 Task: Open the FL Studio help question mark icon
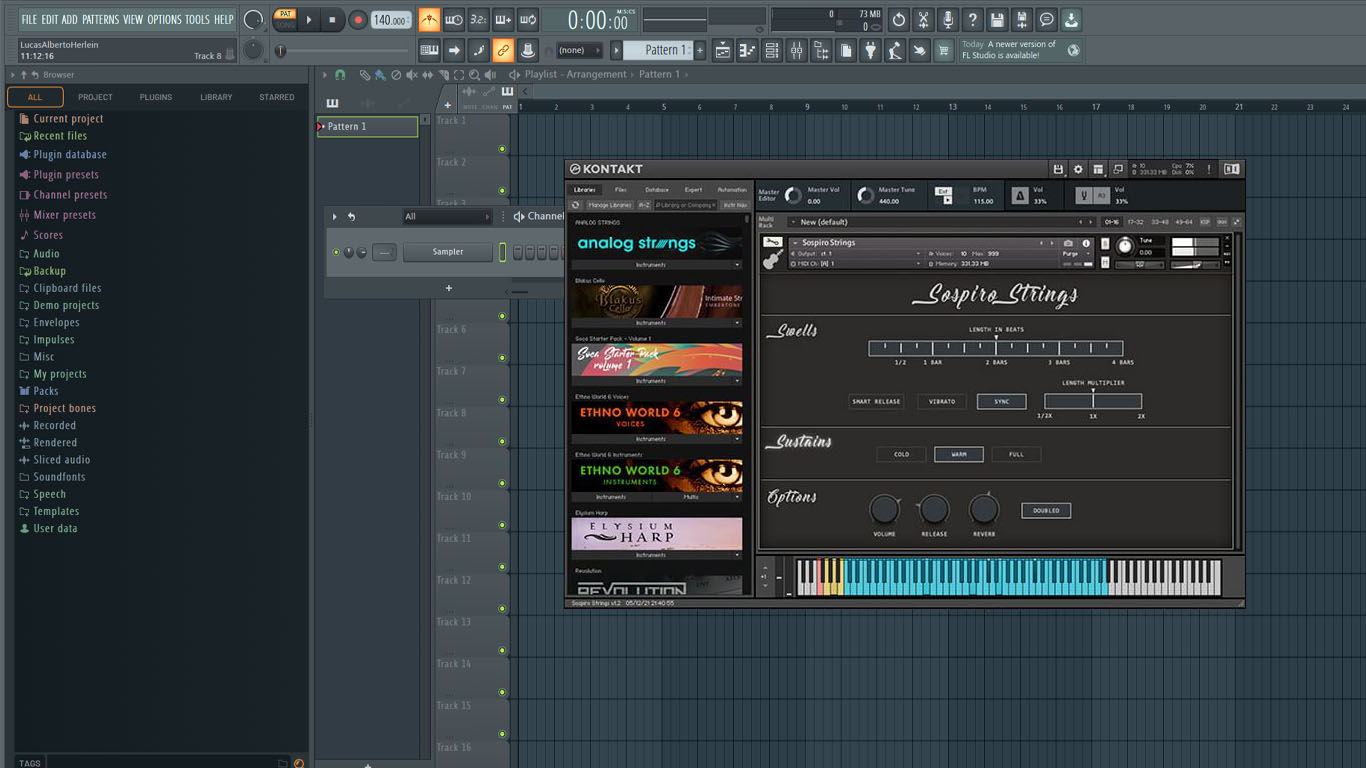click(x=972, y=19)
